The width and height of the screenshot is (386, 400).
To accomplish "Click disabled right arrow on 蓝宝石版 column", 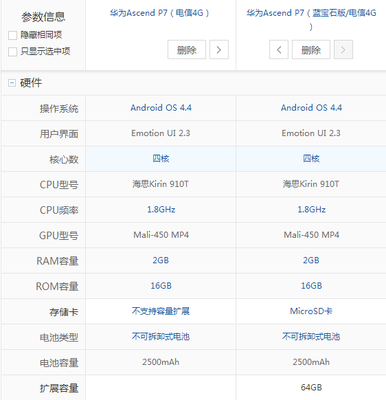I will click(343, 50).
